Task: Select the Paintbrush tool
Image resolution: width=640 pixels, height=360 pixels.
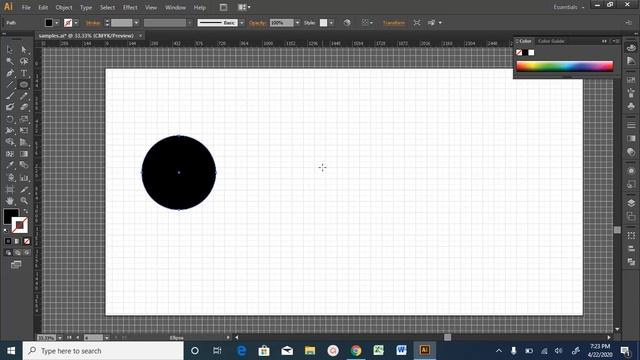Action: coord(10,96)
